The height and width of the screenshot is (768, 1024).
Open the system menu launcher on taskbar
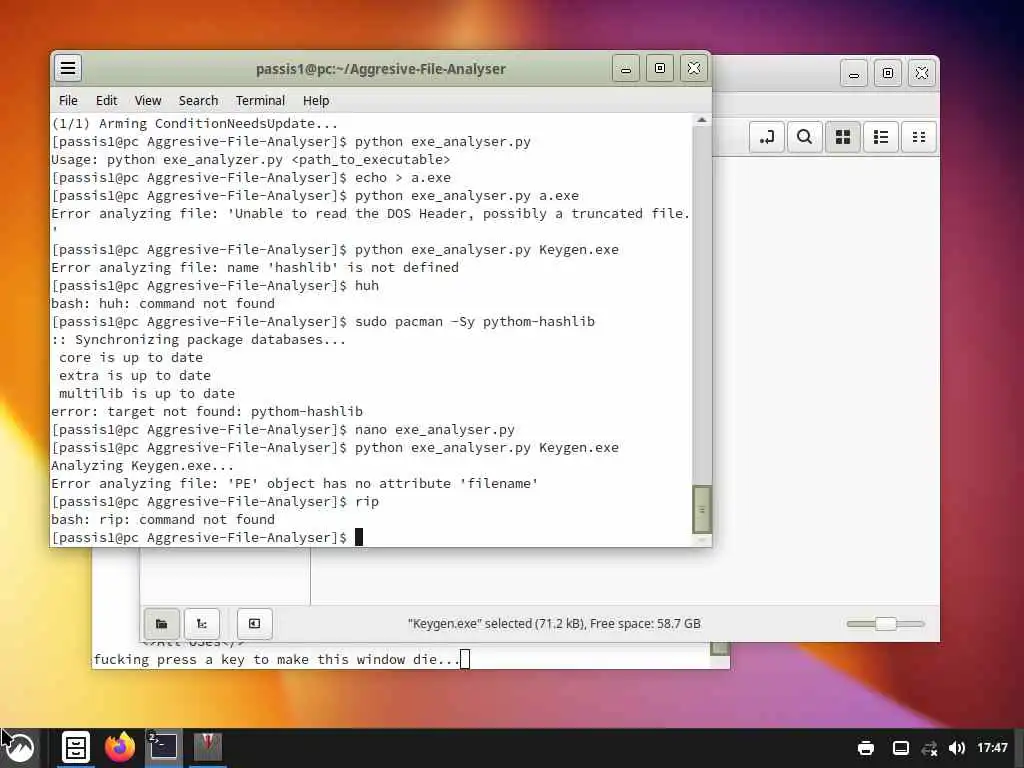click(x=20, y=747)
